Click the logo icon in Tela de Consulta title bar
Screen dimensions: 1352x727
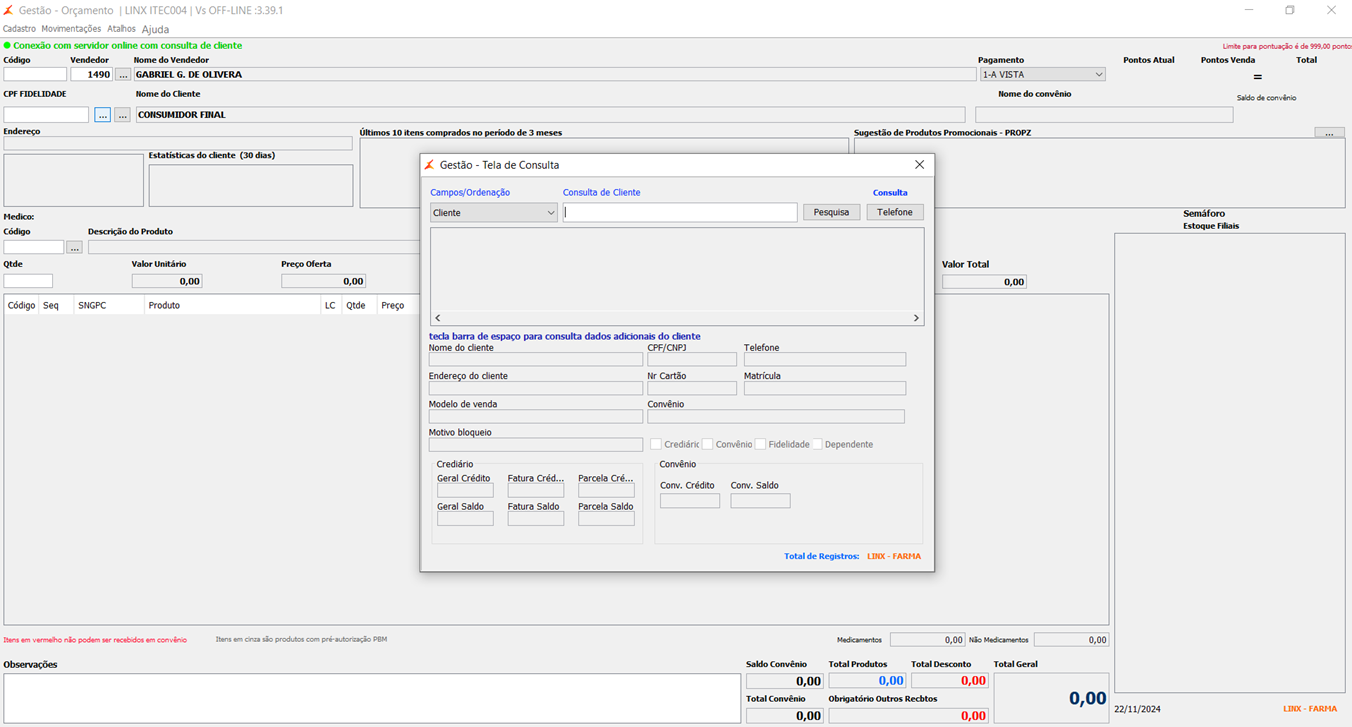[x=429, y=165]
